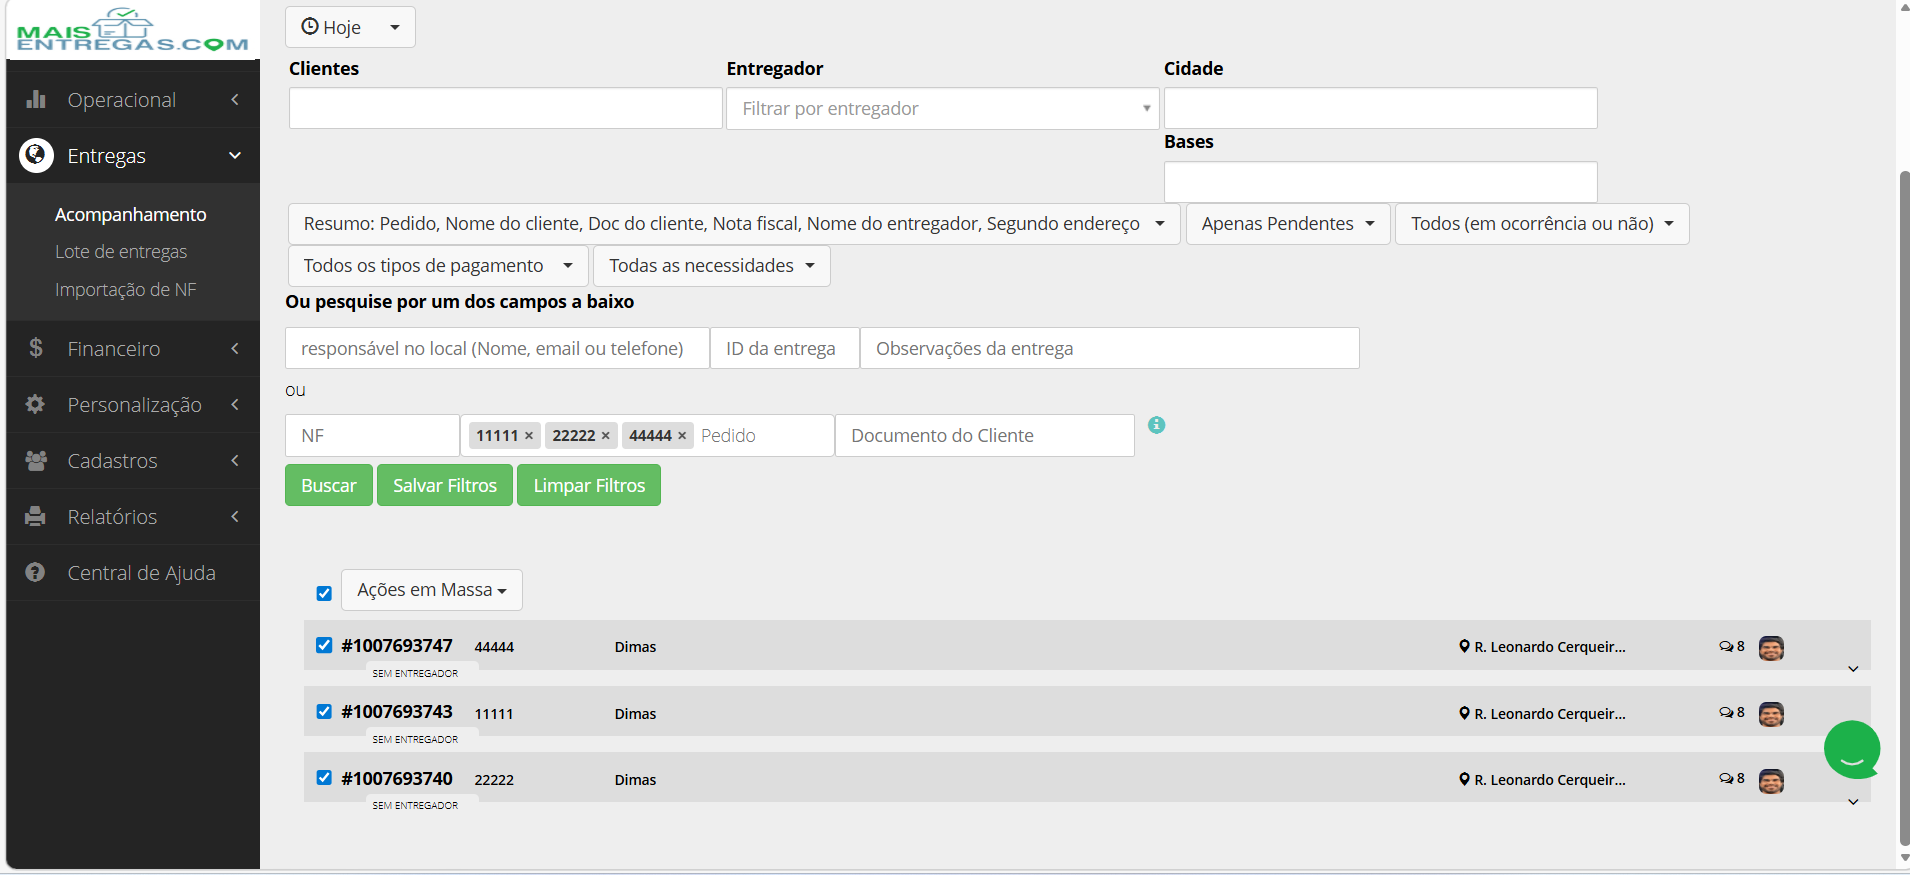The height and width of the screenshot is (875, 1910).
Task: Focus the ID da entrega search field
Action: tap(785, 348)
